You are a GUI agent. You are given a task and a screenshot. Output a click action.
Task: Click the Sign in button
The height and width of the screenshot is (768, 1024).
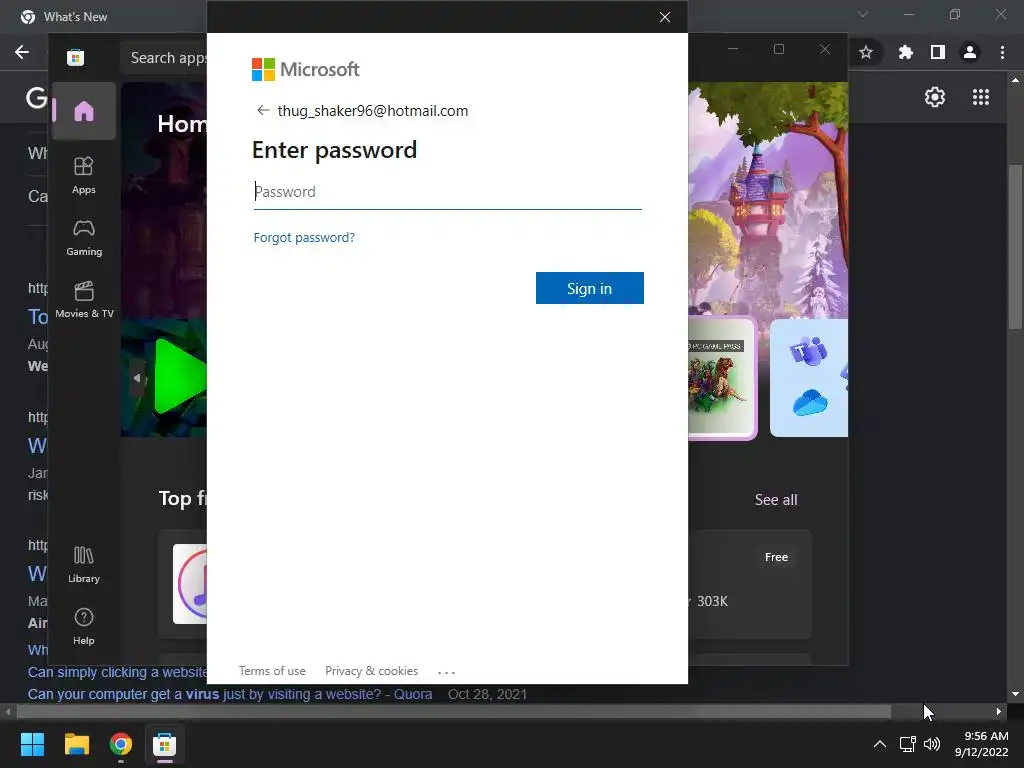pyautogui.click(x=590, y=288)
